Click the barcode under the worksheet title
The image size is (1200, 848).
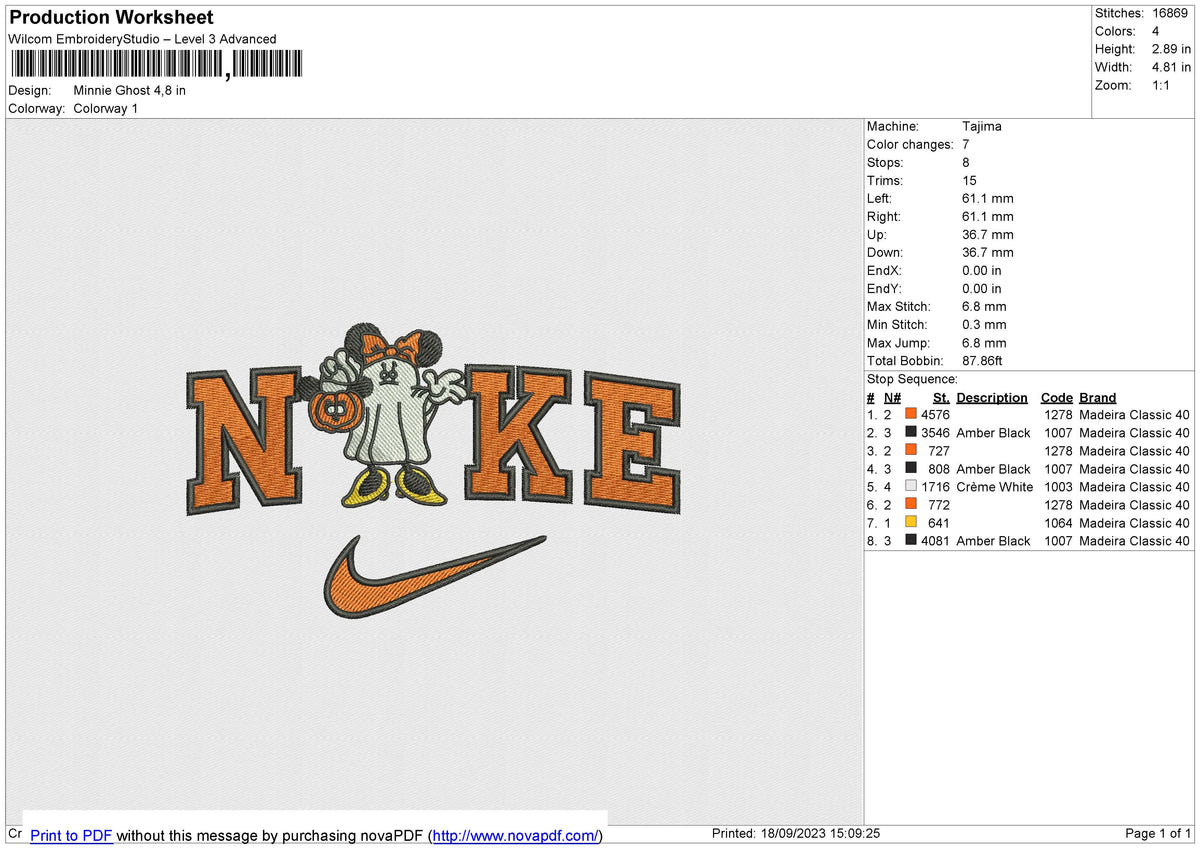click(156, 65)
